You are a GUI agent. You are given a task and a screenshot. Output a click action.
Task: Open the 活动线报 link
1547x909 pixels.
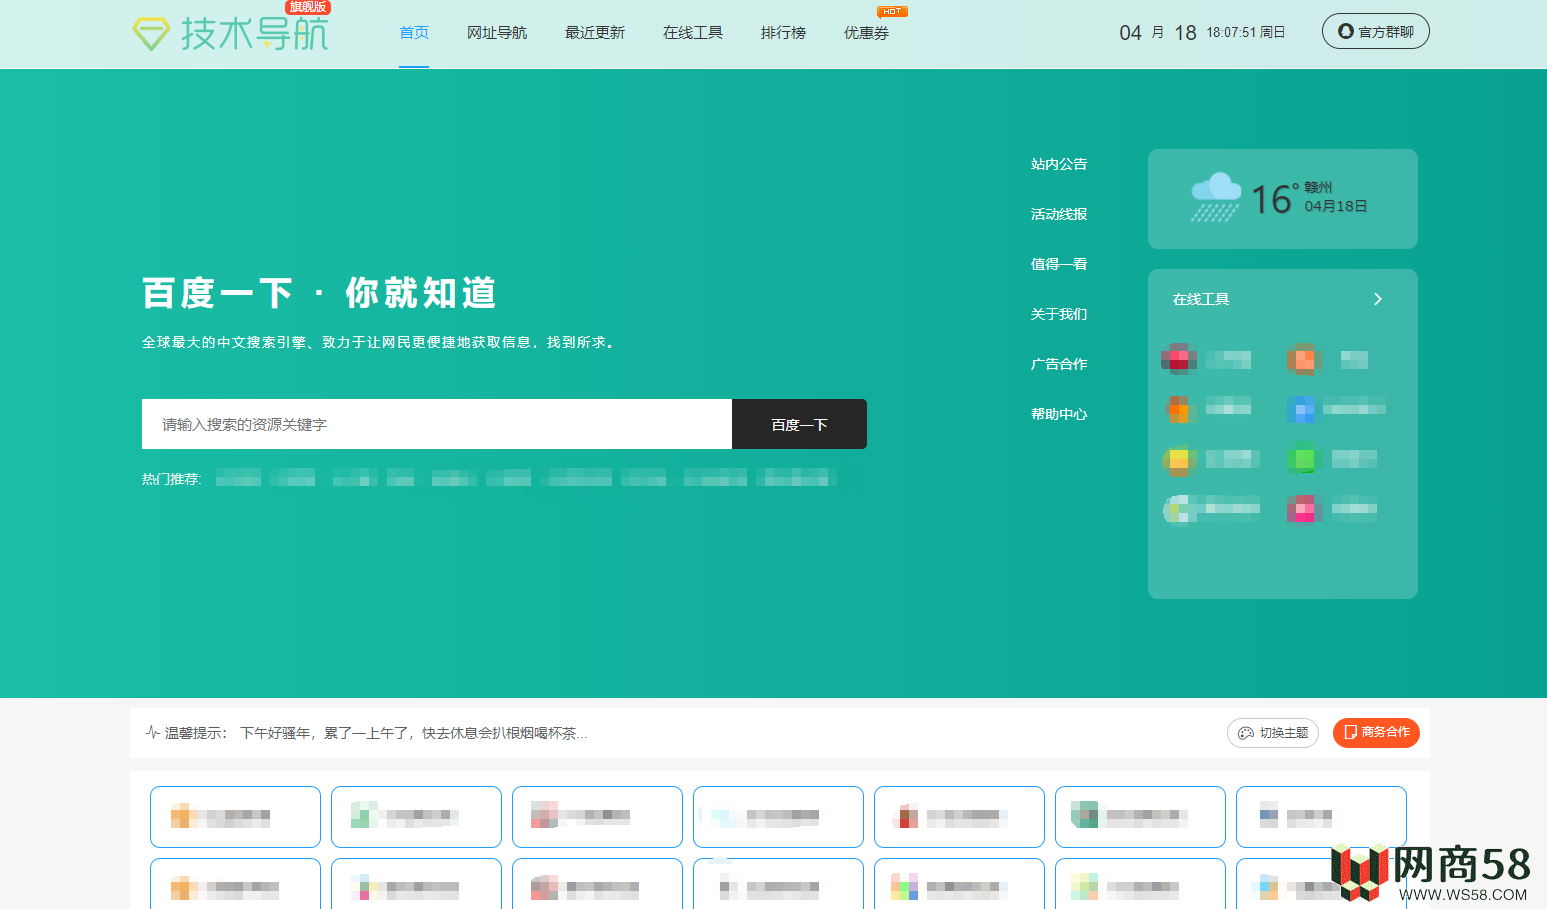point(1059,214)
